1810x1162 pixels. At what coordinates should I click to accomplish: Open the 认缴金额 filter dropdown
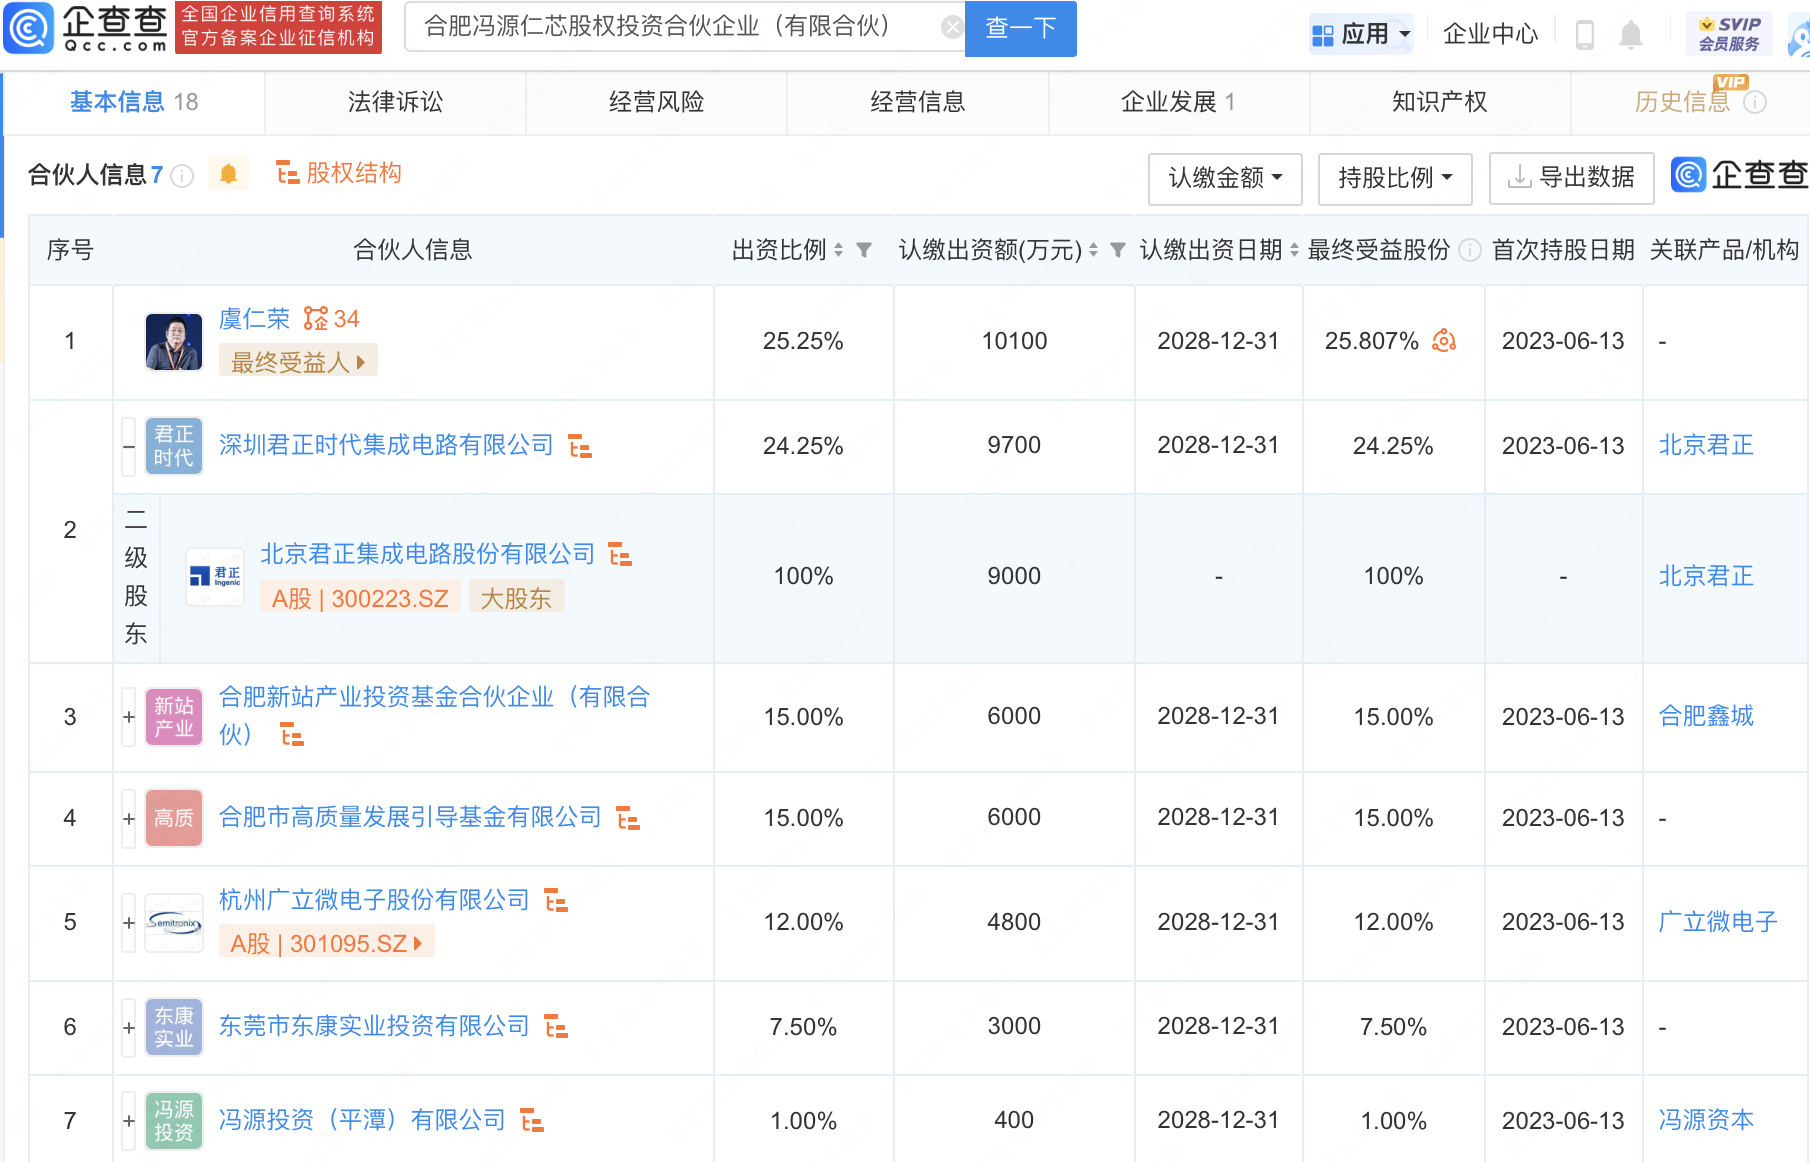(1225, 178)
